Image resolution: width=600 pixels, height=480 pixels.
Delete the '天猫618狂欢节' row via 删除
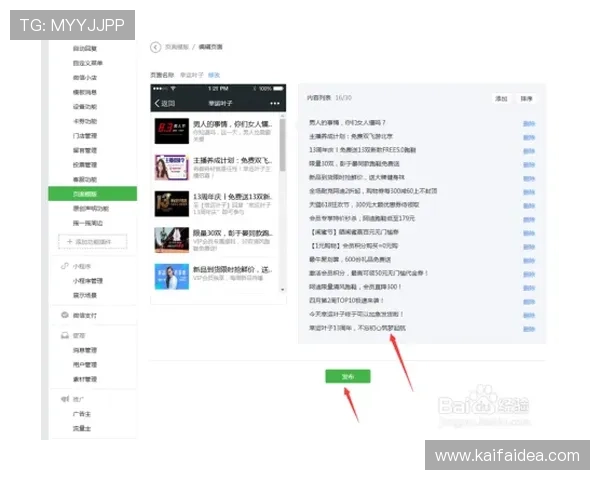point(529,206)
